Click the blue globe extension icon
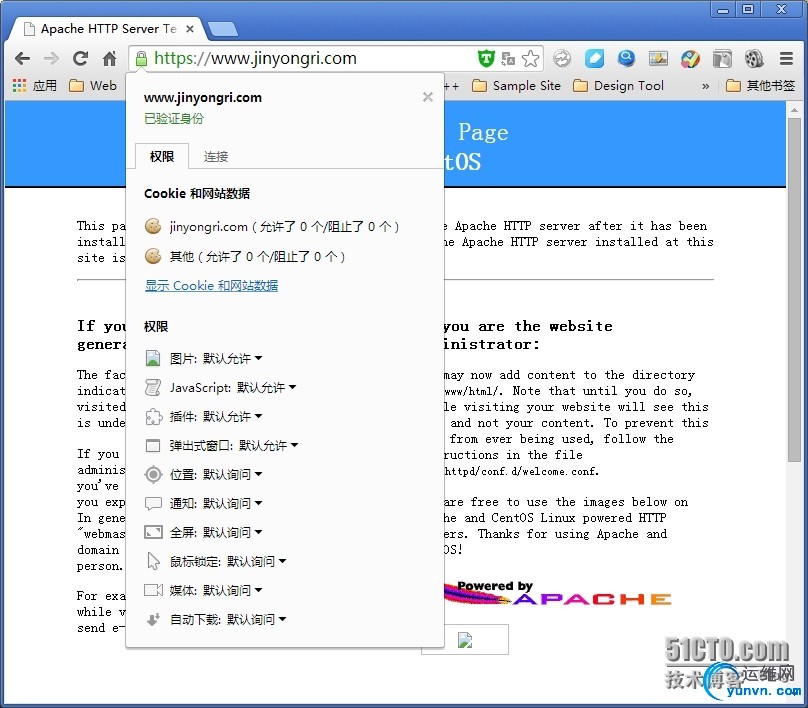 (x=626, y=59)
